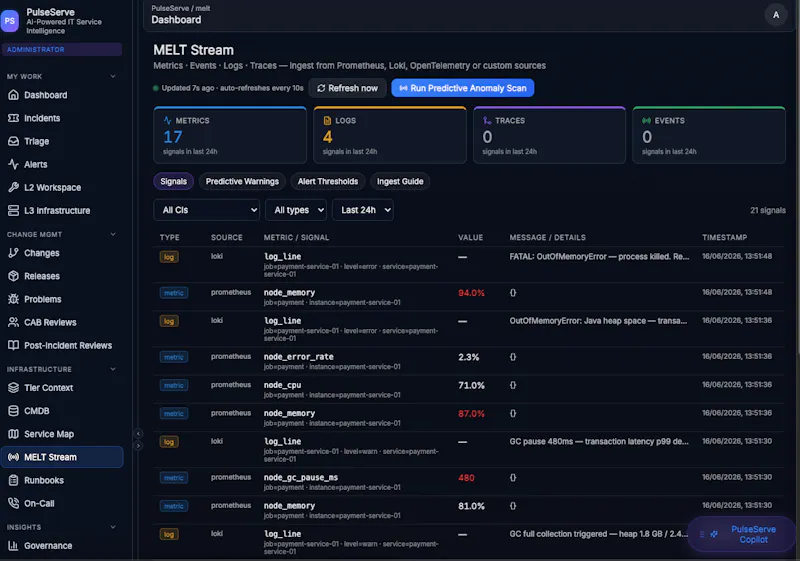Viewport: 800px width, 561px height.
Task: Click the OutOfMemoryError Java heap space message
Action: tap(598, 321)
